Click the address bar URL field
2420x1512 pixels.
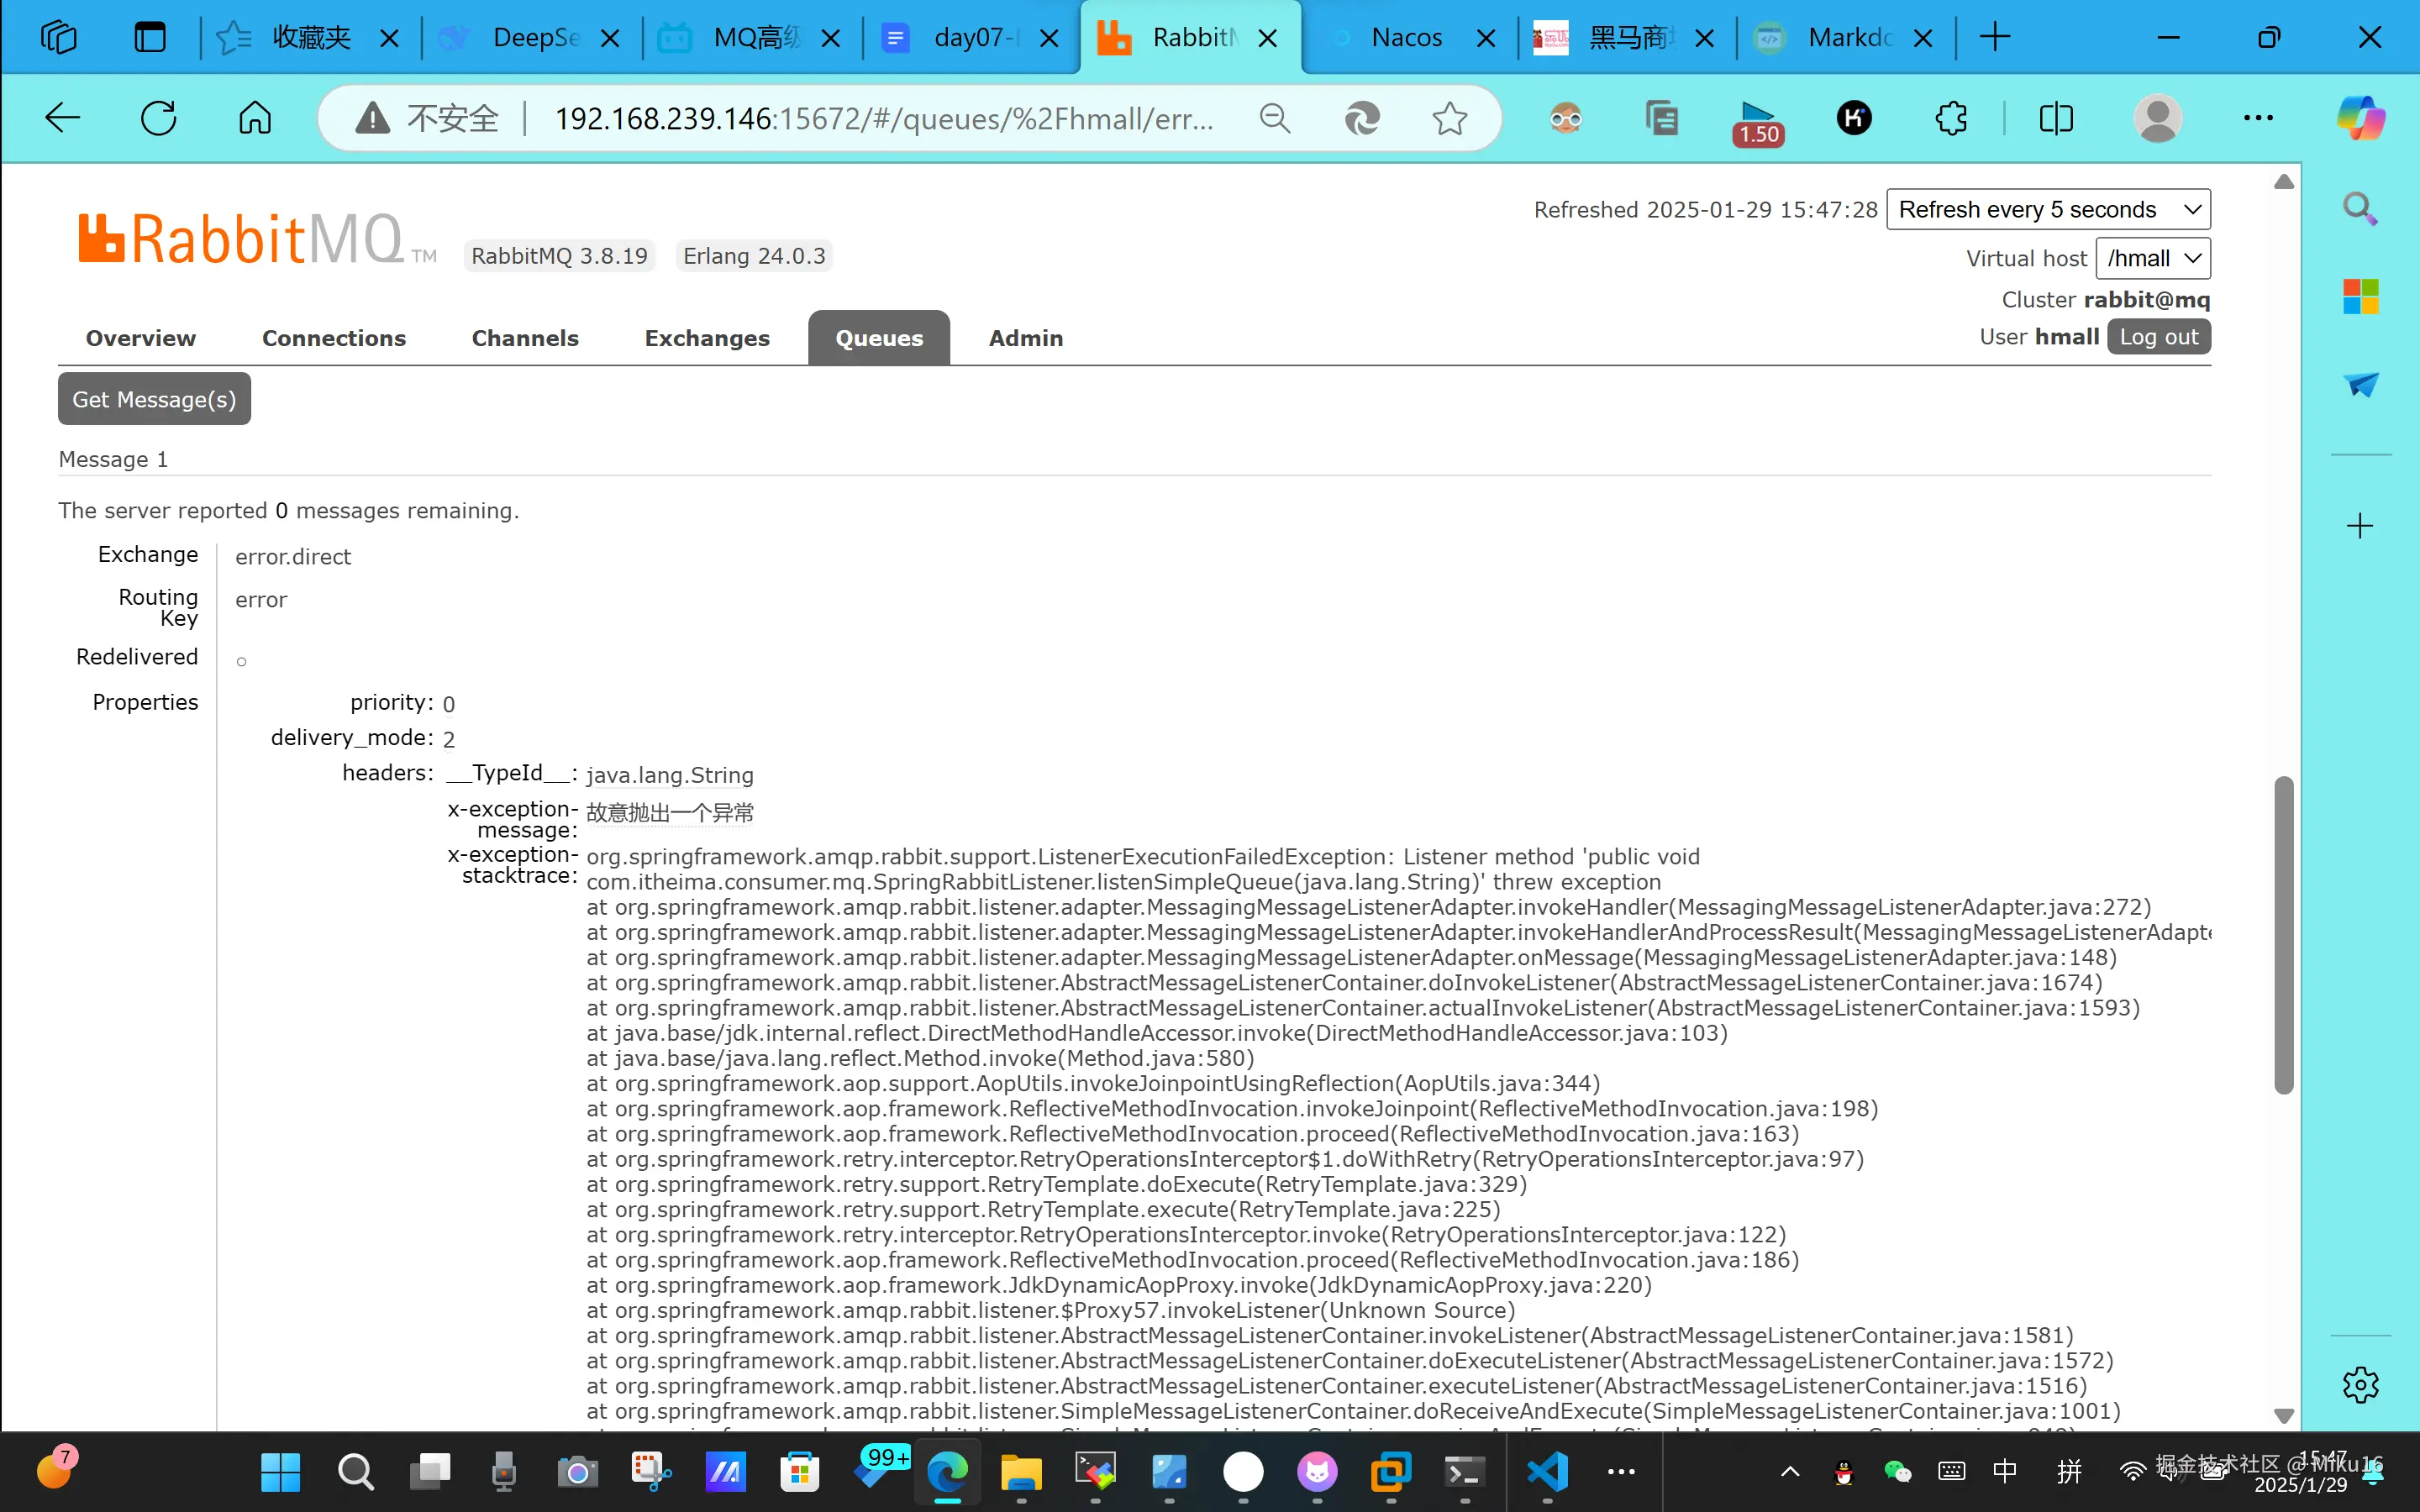click(x=883, y=119)
